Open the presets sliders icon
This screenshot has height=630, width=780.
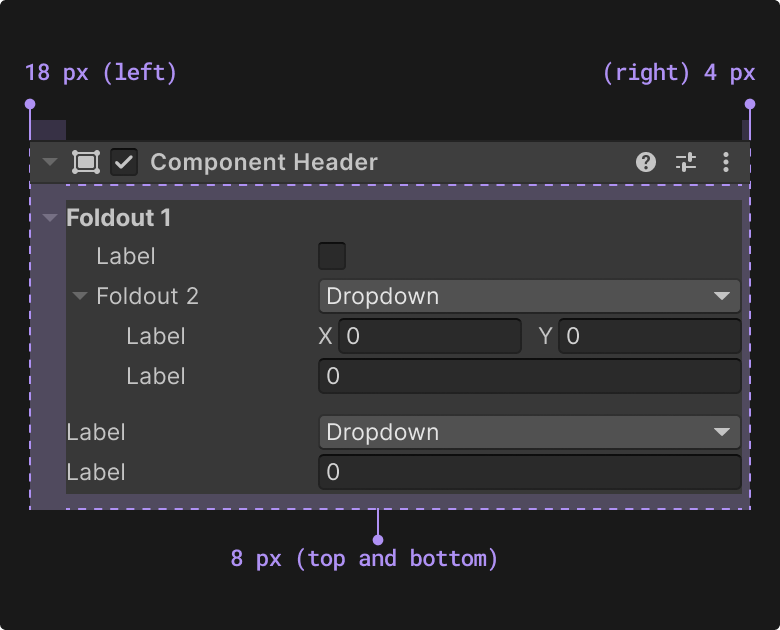[x=686, y=162]
